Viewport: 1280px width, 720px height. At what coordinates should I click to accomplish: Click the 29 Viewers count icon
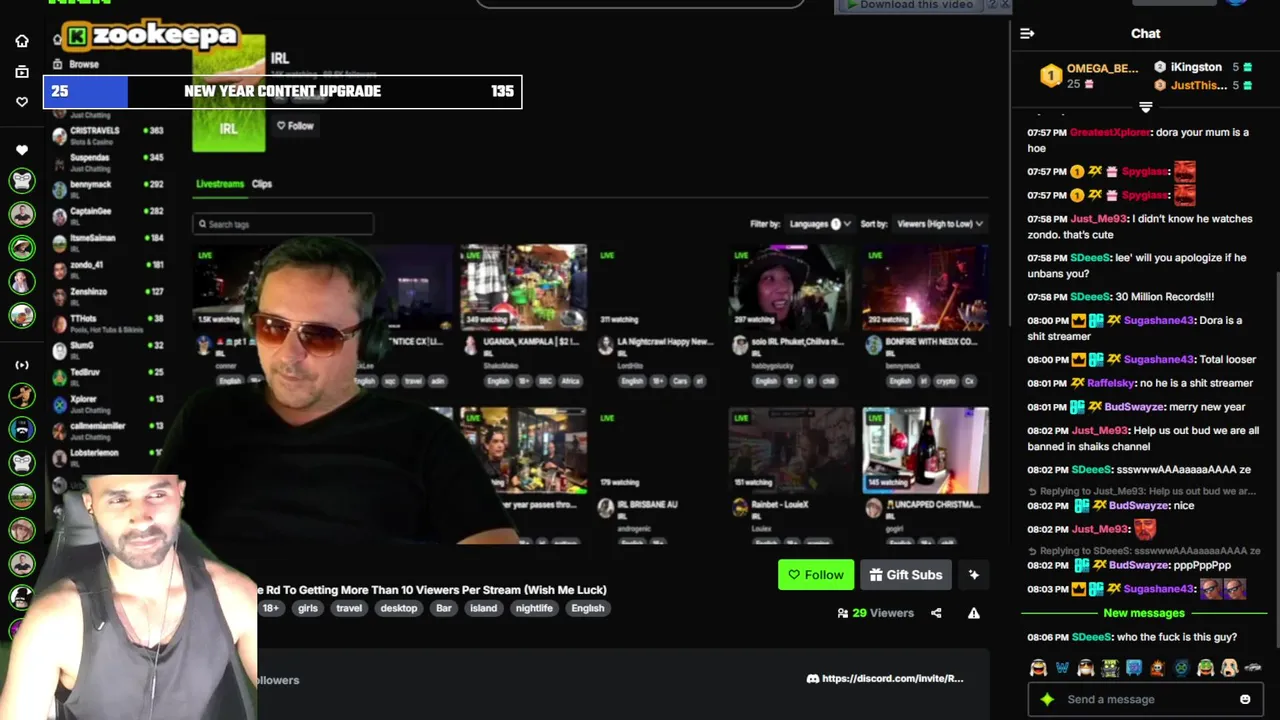point(843,613)
